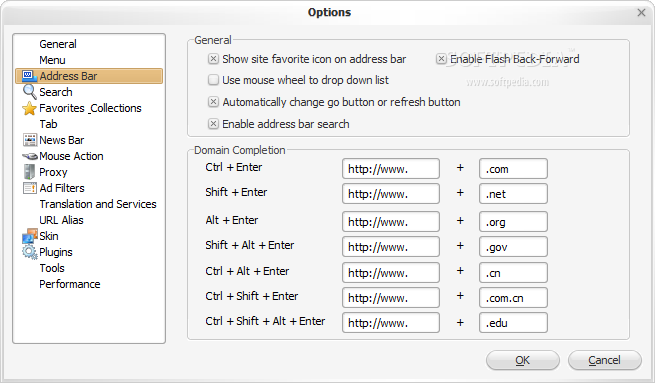Viewport: 655px width, 383px height.
Task: Disable Show site favorite icon checkbox
Action: point(213,59)
